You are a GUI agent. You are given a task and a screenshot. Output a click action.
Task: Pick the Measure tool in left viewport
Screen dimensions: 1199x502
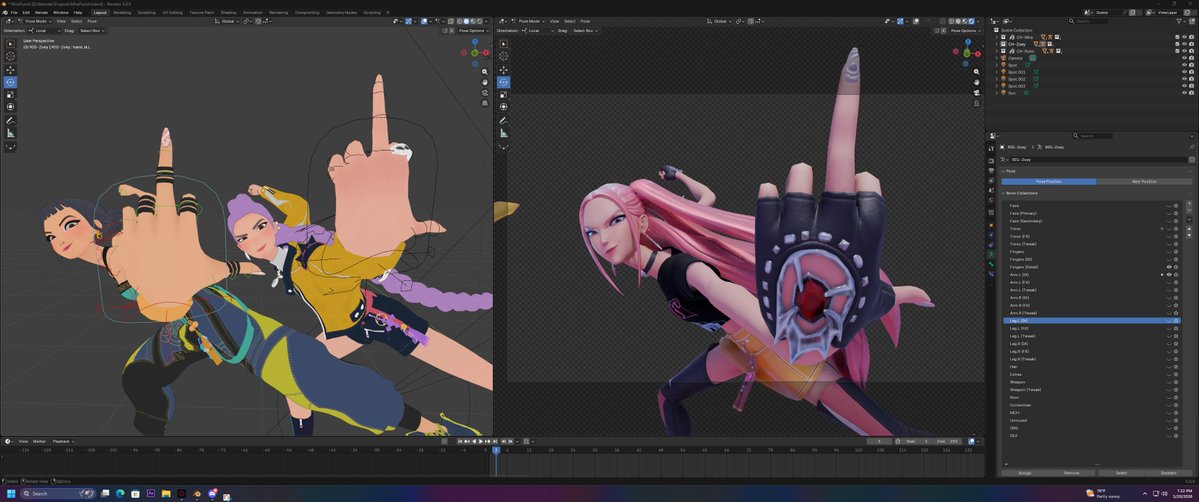tap(11, 133)
